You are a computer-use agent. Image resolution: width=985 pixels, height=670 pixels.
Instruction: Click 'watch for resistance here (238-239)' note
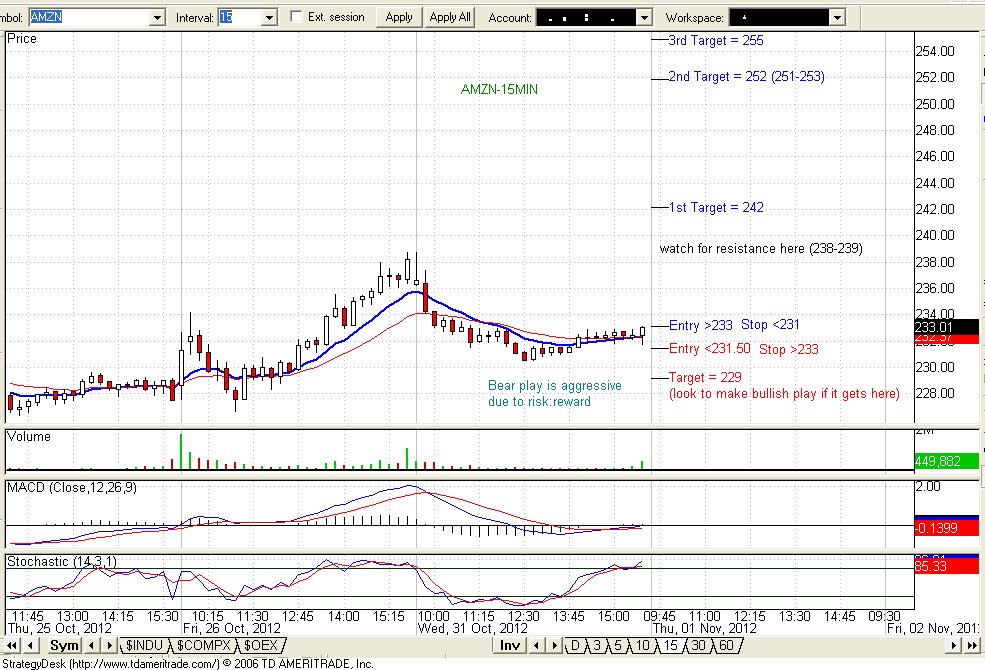click(761, 249)
